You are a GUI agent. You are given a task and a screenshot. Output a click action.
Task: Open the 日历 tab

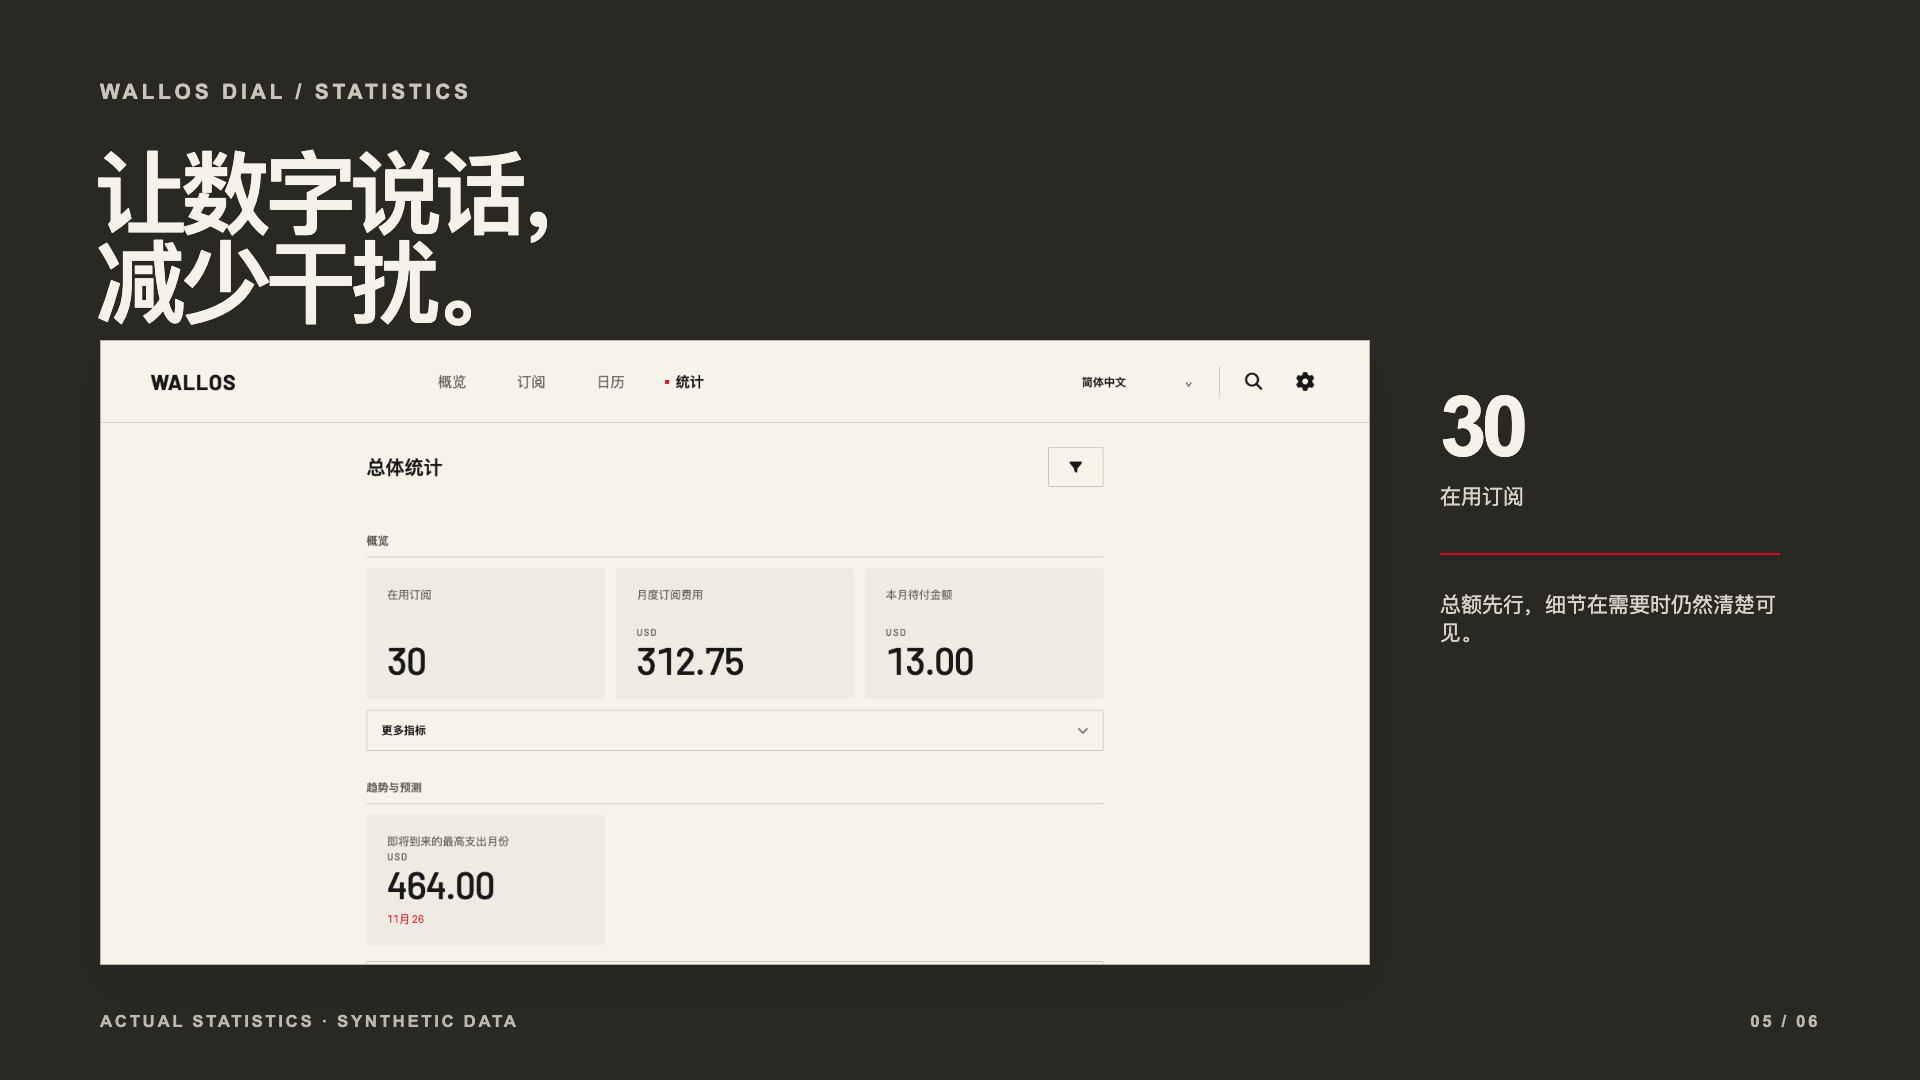click(x=610, y=382)
